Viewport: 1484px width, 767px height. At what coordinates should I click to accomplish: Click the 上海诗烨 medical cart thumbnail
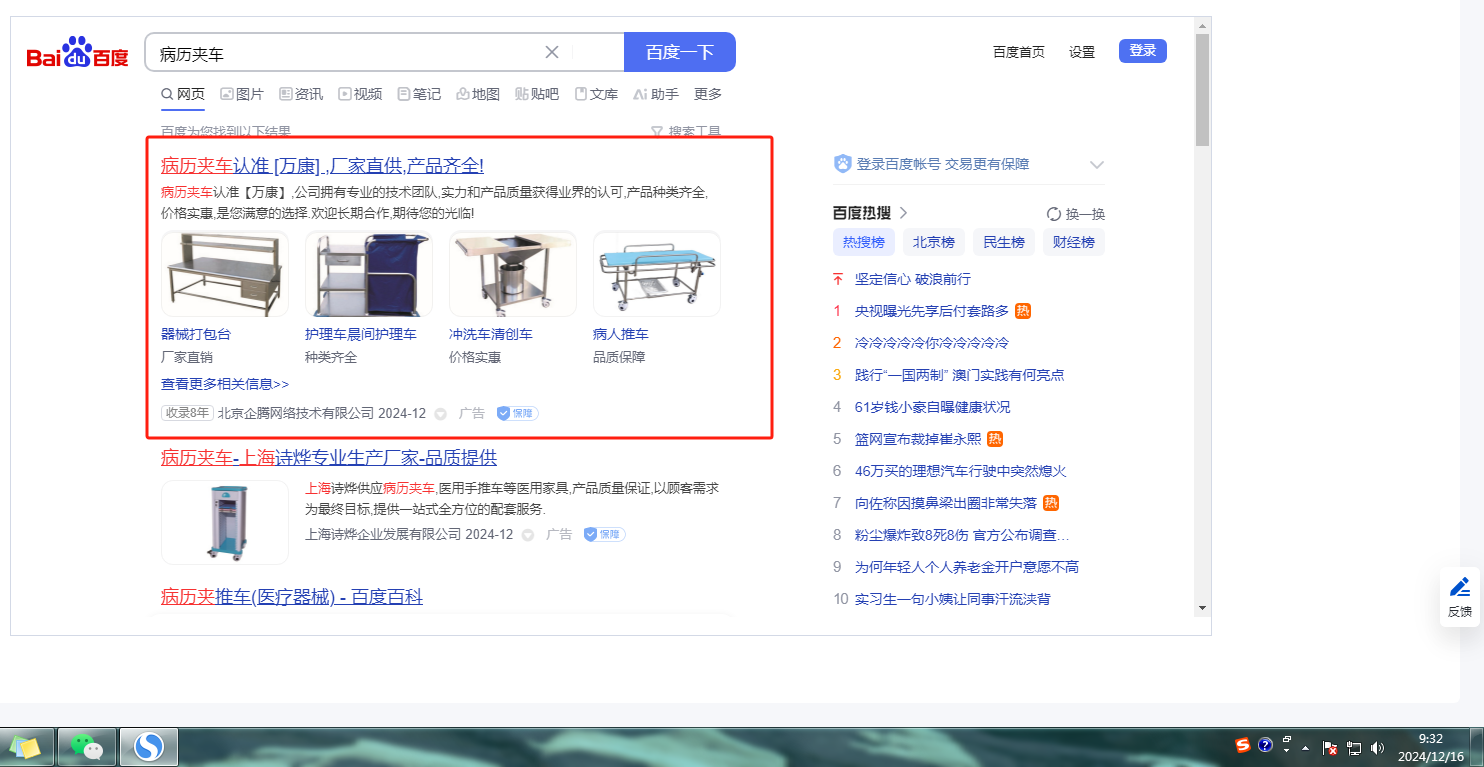tap(225, 522)
